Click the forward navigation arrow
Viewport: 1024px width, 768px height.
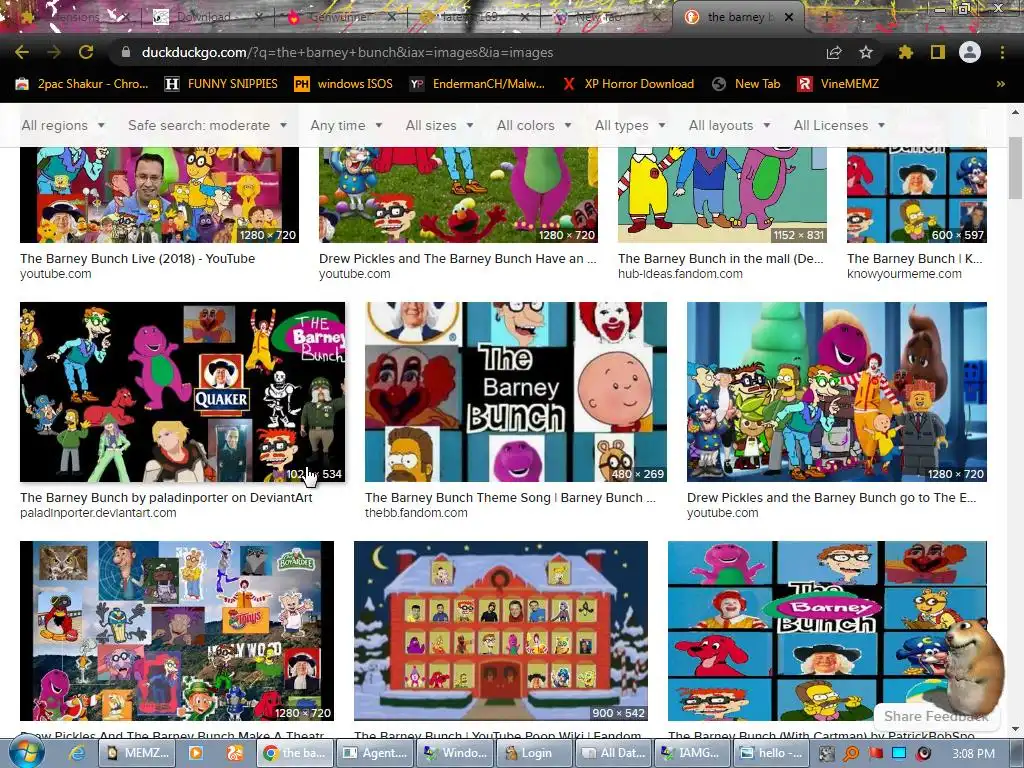[x=54, y=52]
